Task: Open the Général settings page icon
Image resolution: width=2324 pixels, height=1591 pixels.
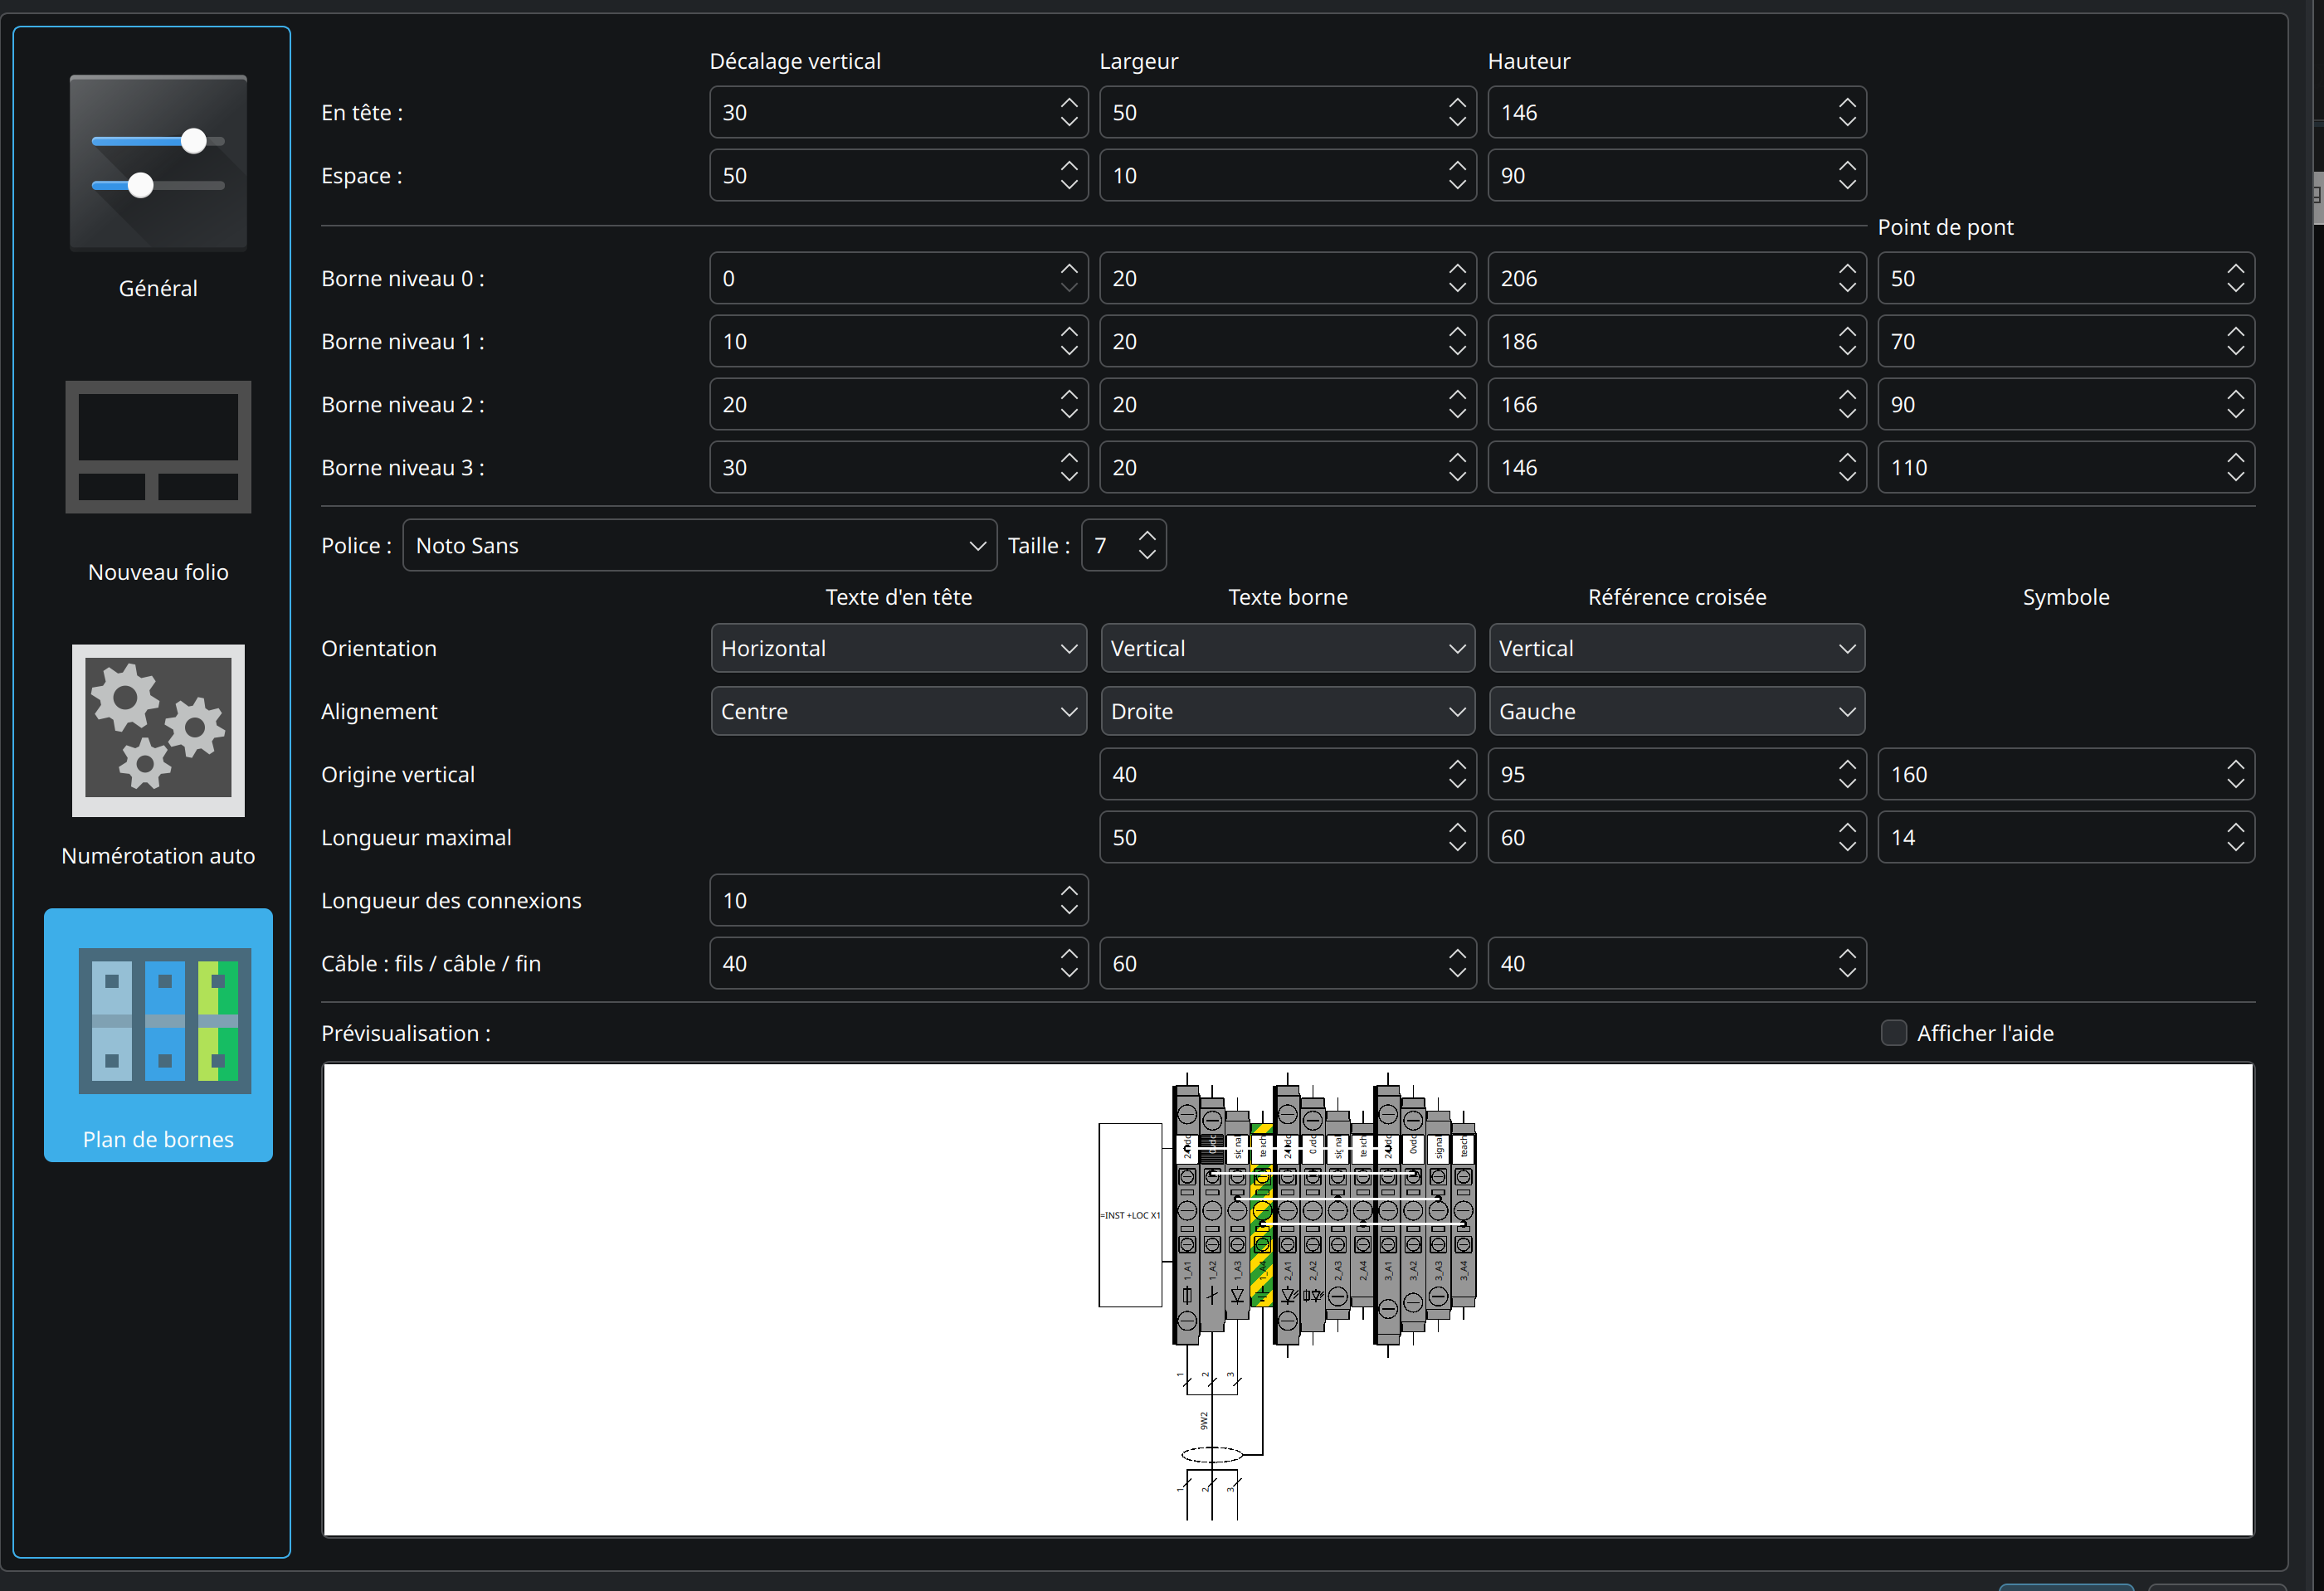Action: click(158, 163)
